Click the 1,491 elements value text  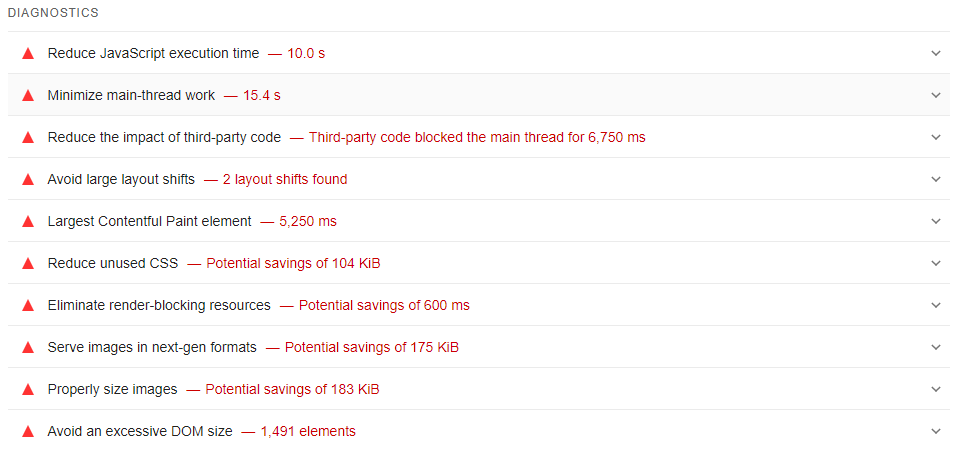pos(308,431)
